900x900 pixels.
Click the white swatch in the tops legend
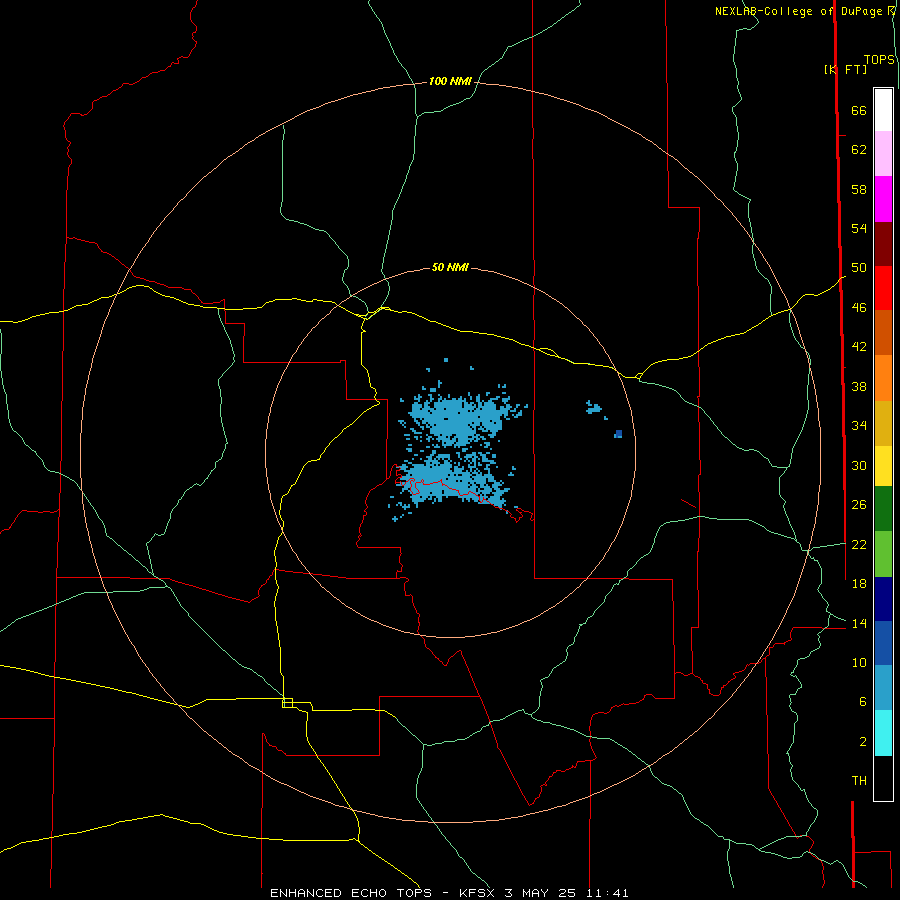point(883,110)
